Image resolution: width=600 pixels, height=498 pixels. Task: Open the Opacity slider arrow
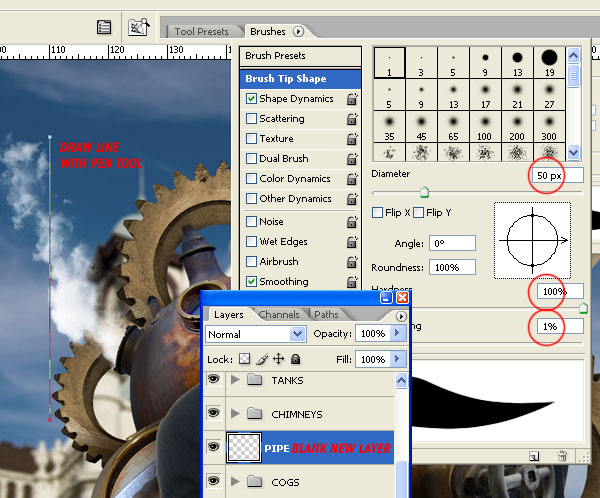397,333
